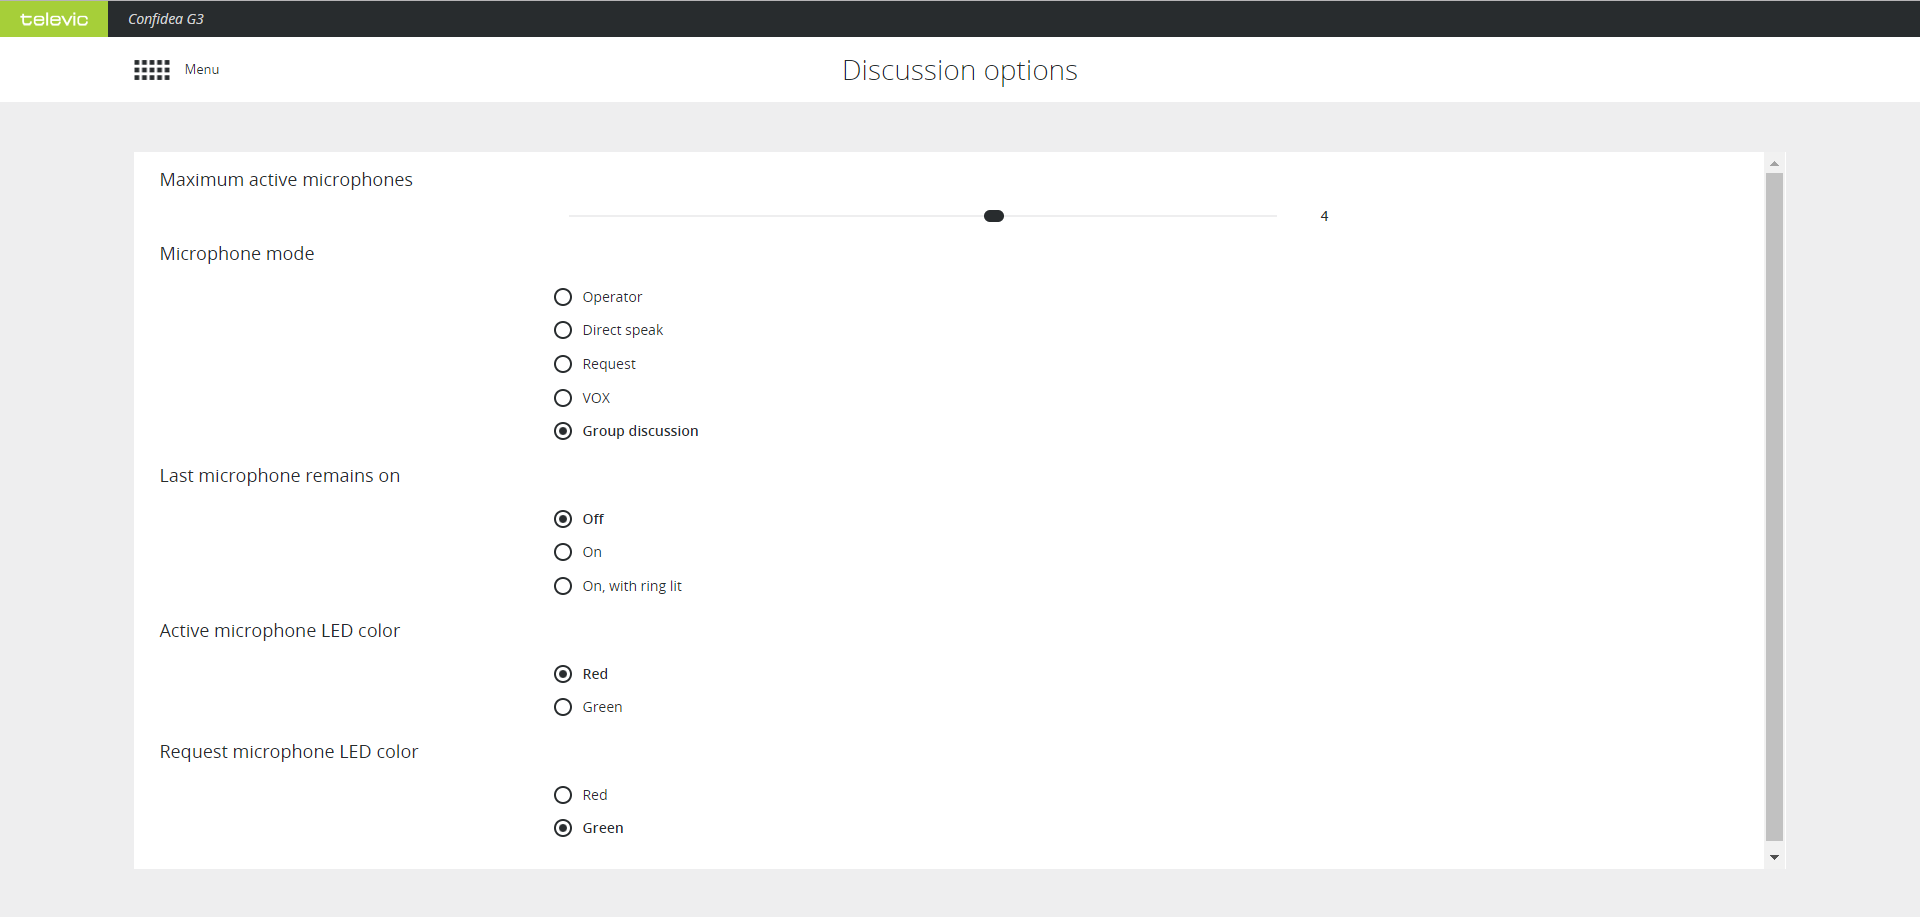Image resolution: width=1920 pixels, height=917 pixels.
Task: Select Operator microphone mode
Action: coord(563,297)
